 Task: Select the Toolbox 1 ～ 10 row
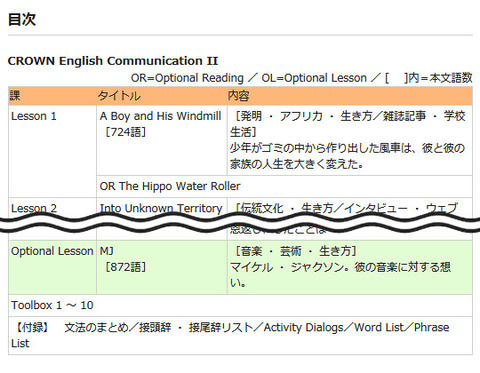[240, 305]
